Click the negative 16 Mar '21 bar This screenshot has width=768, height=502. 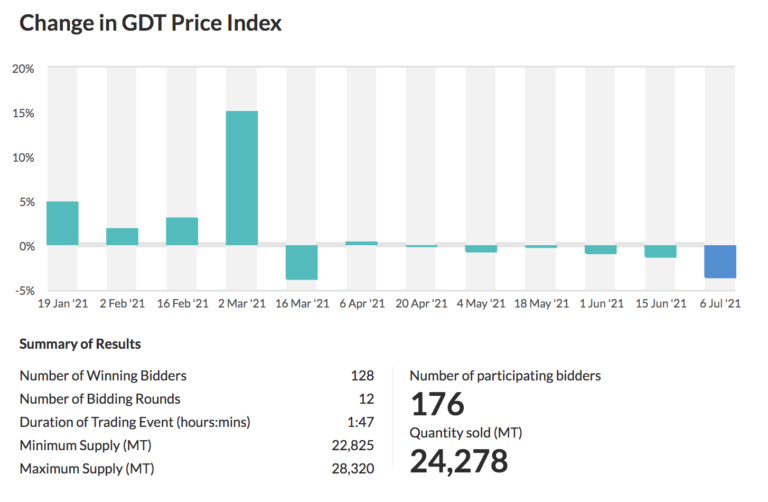[x=301, y=262]
